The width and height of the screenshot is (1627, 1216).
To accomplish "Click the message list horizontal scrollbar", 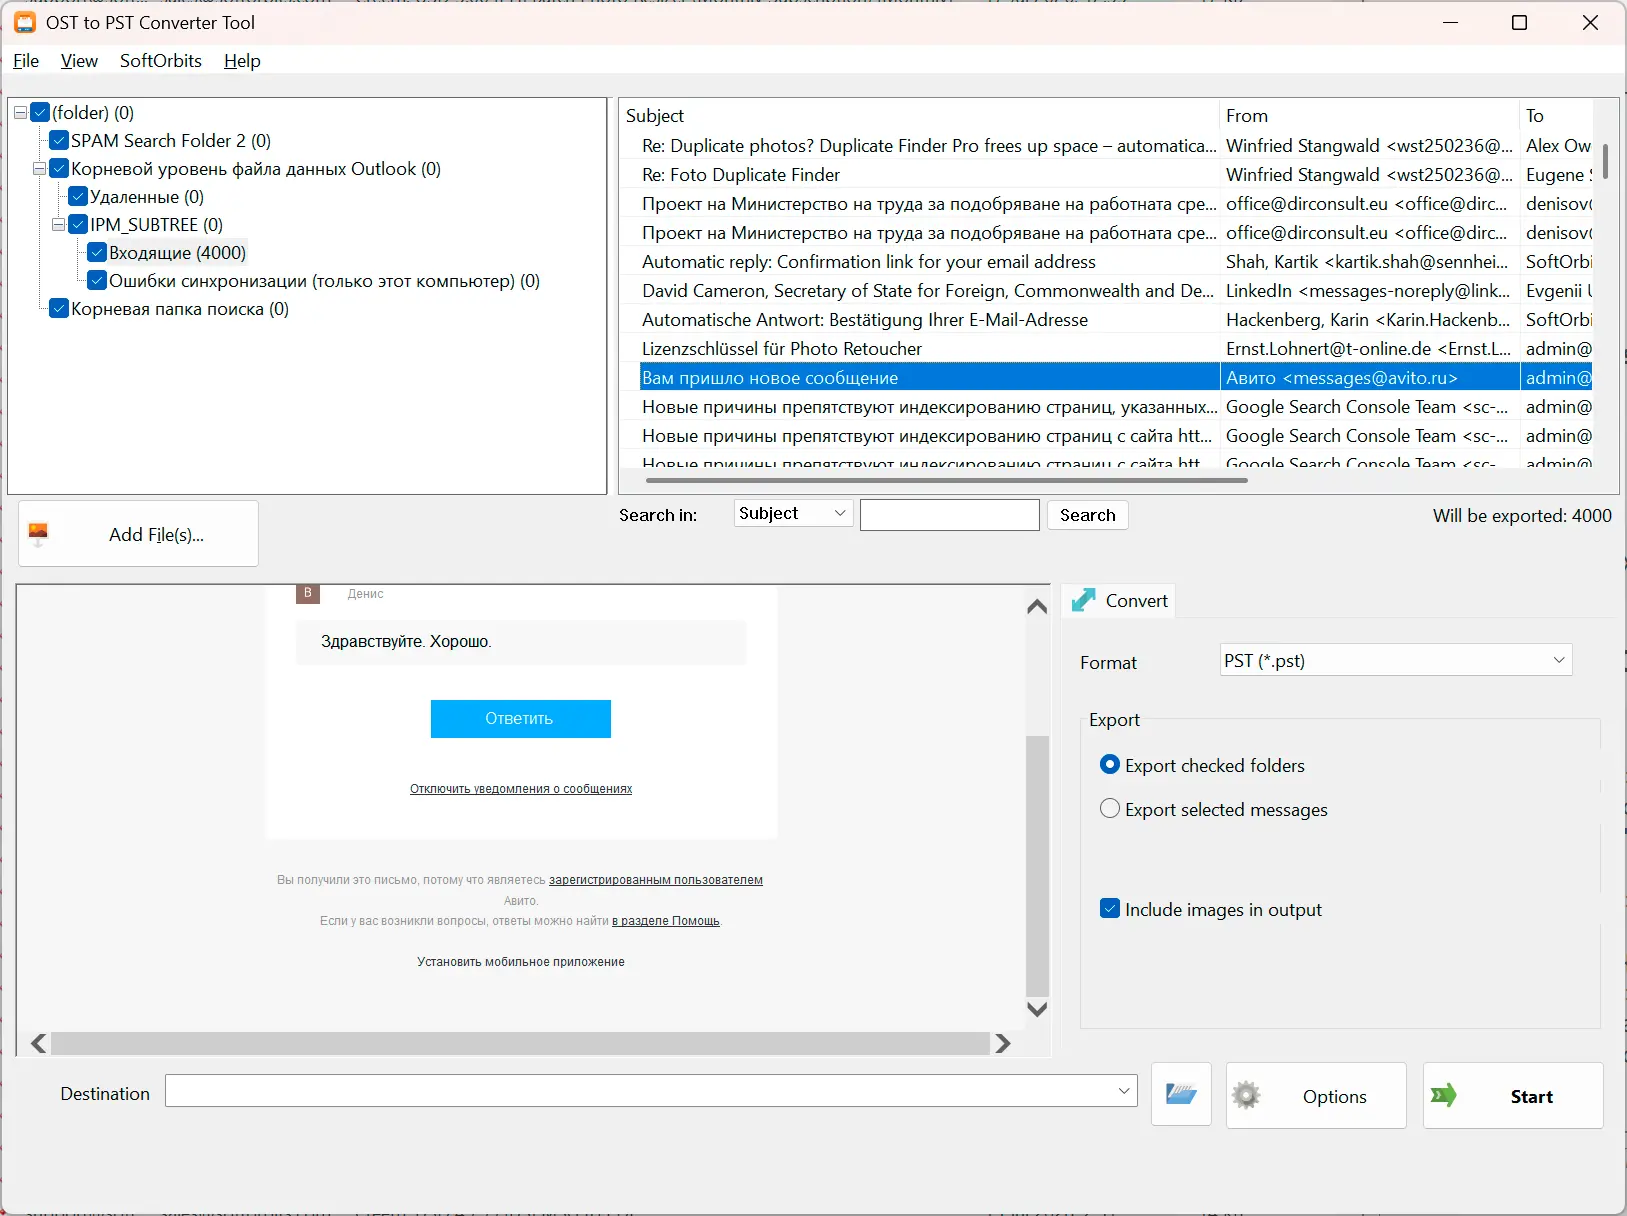I will (x=946, y=480).
